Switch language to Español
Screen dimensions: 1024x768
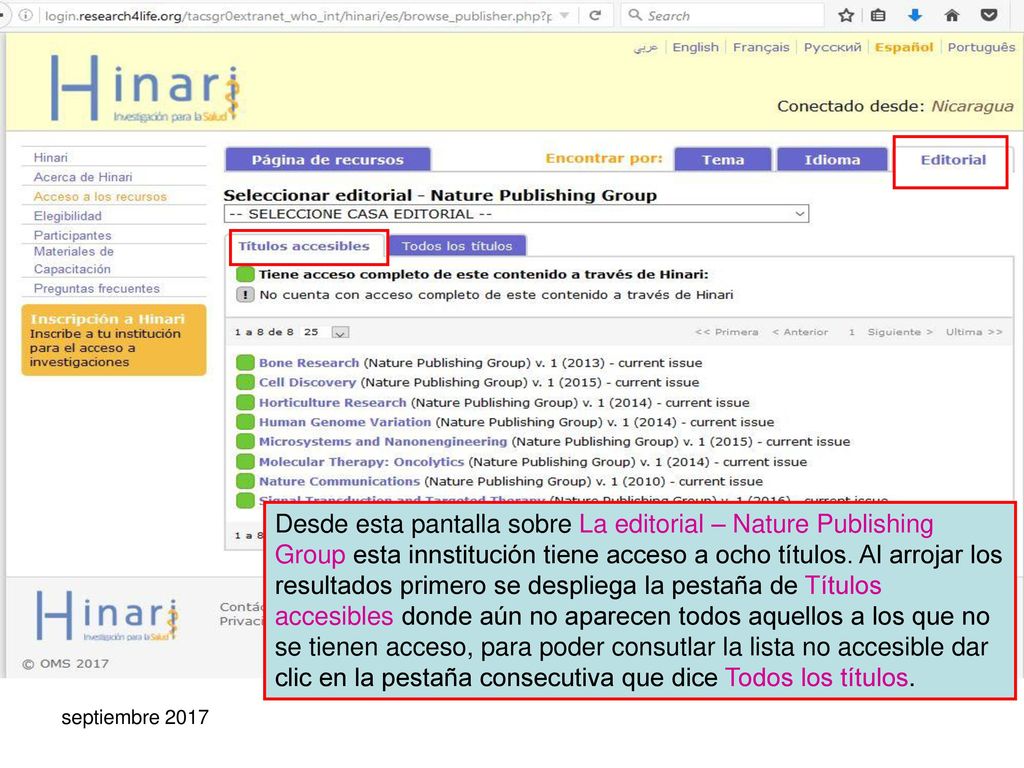[904, 47]
